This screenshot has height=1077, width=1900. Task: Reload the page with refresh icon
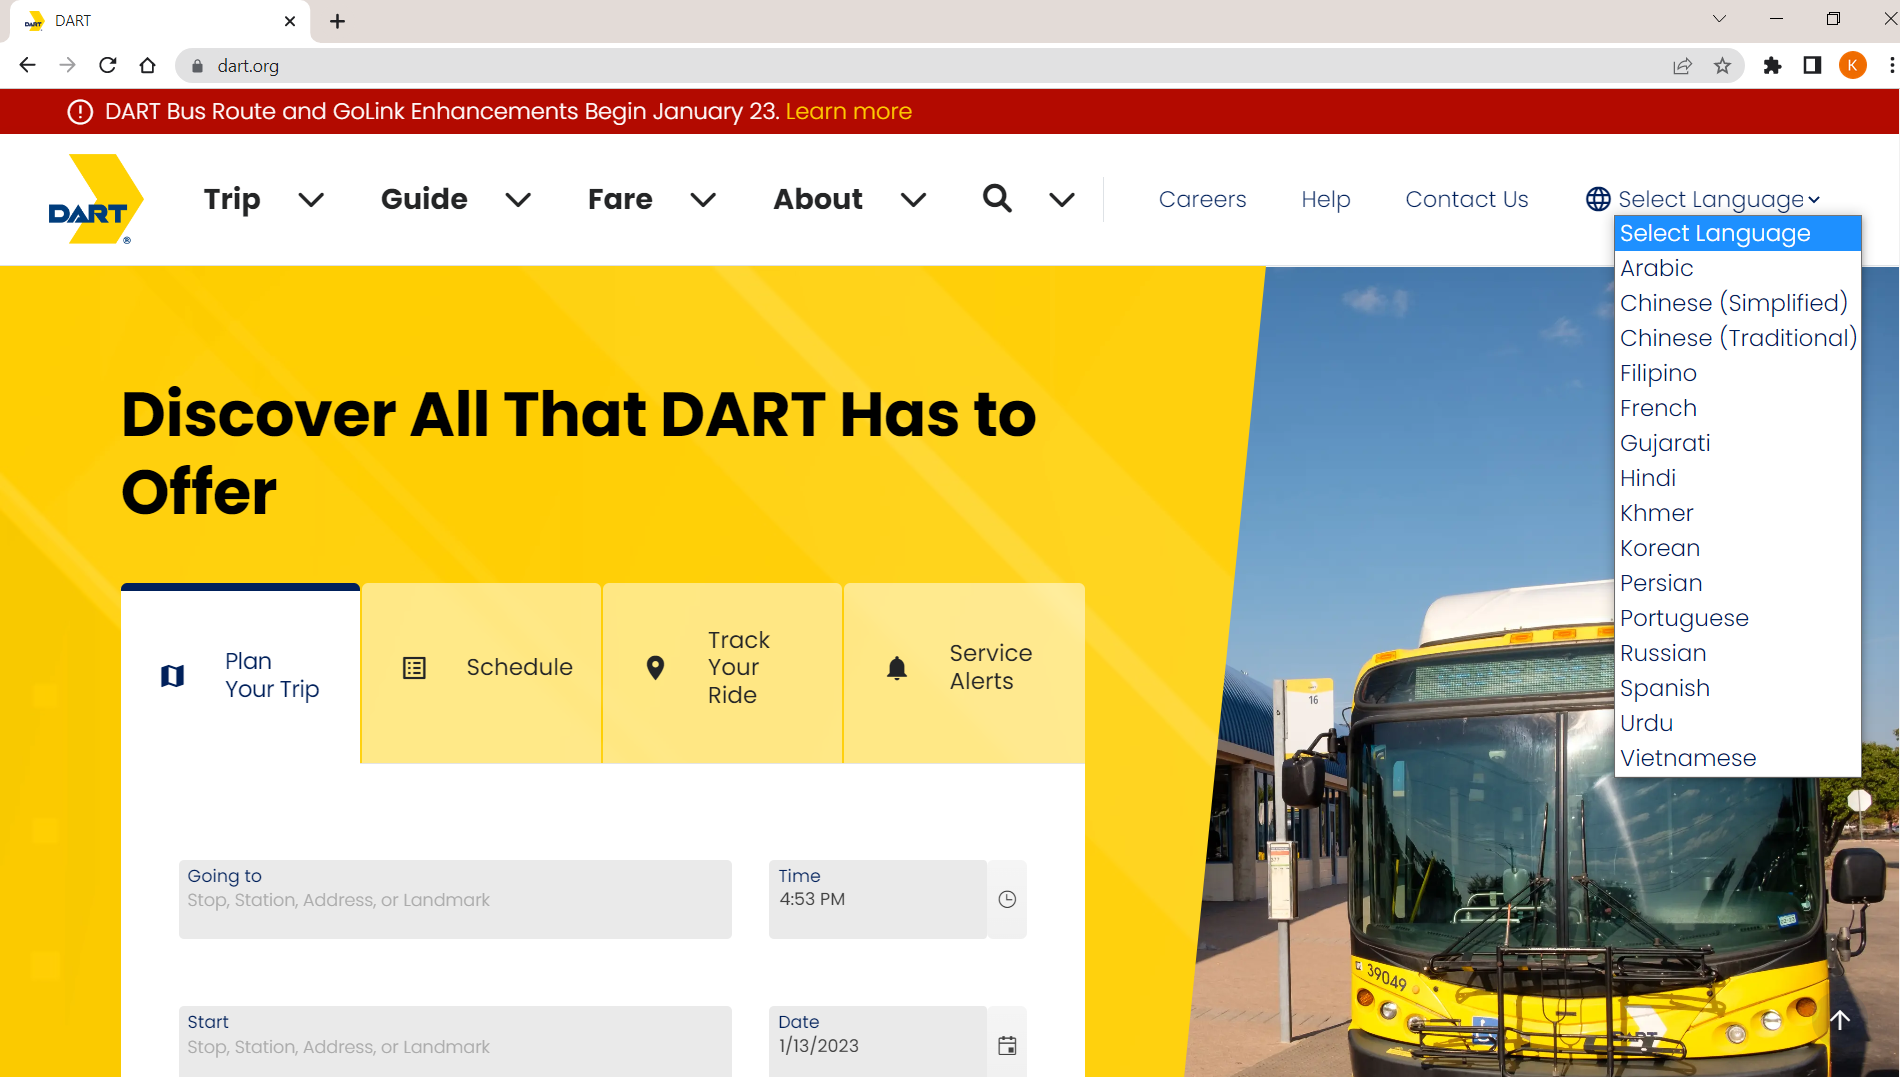[x=108, y=66]
